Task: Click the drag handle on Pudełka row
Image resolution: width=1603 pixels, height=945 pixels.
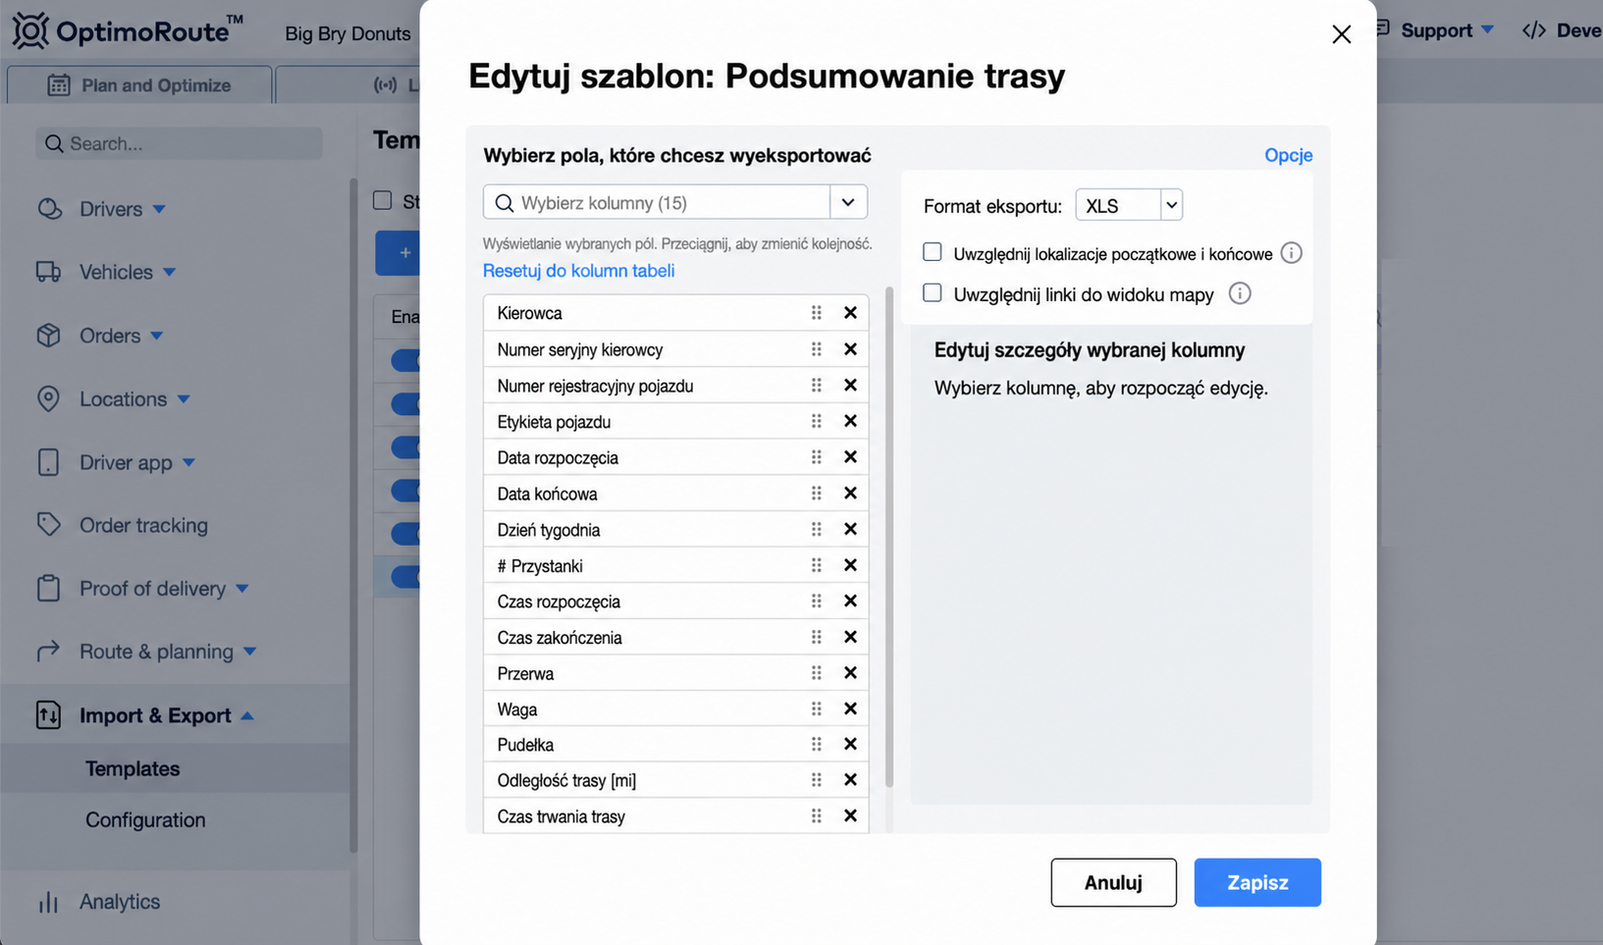Action: pos(816,744)
